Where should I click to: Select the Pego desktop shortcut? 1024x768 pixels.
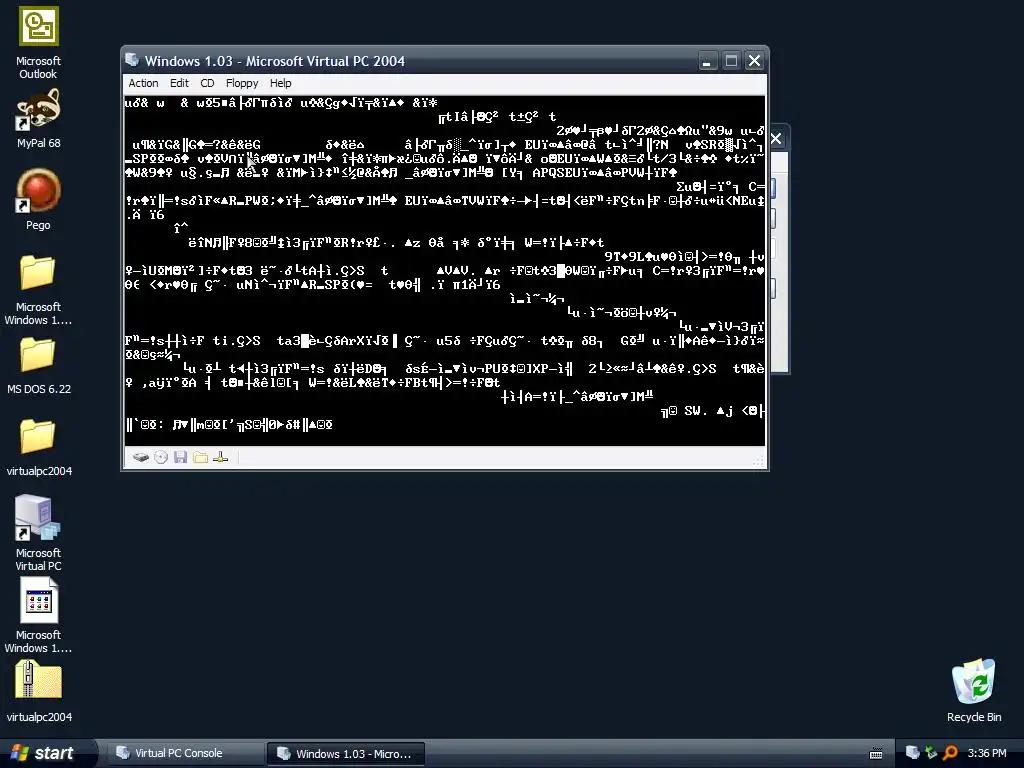38,200
